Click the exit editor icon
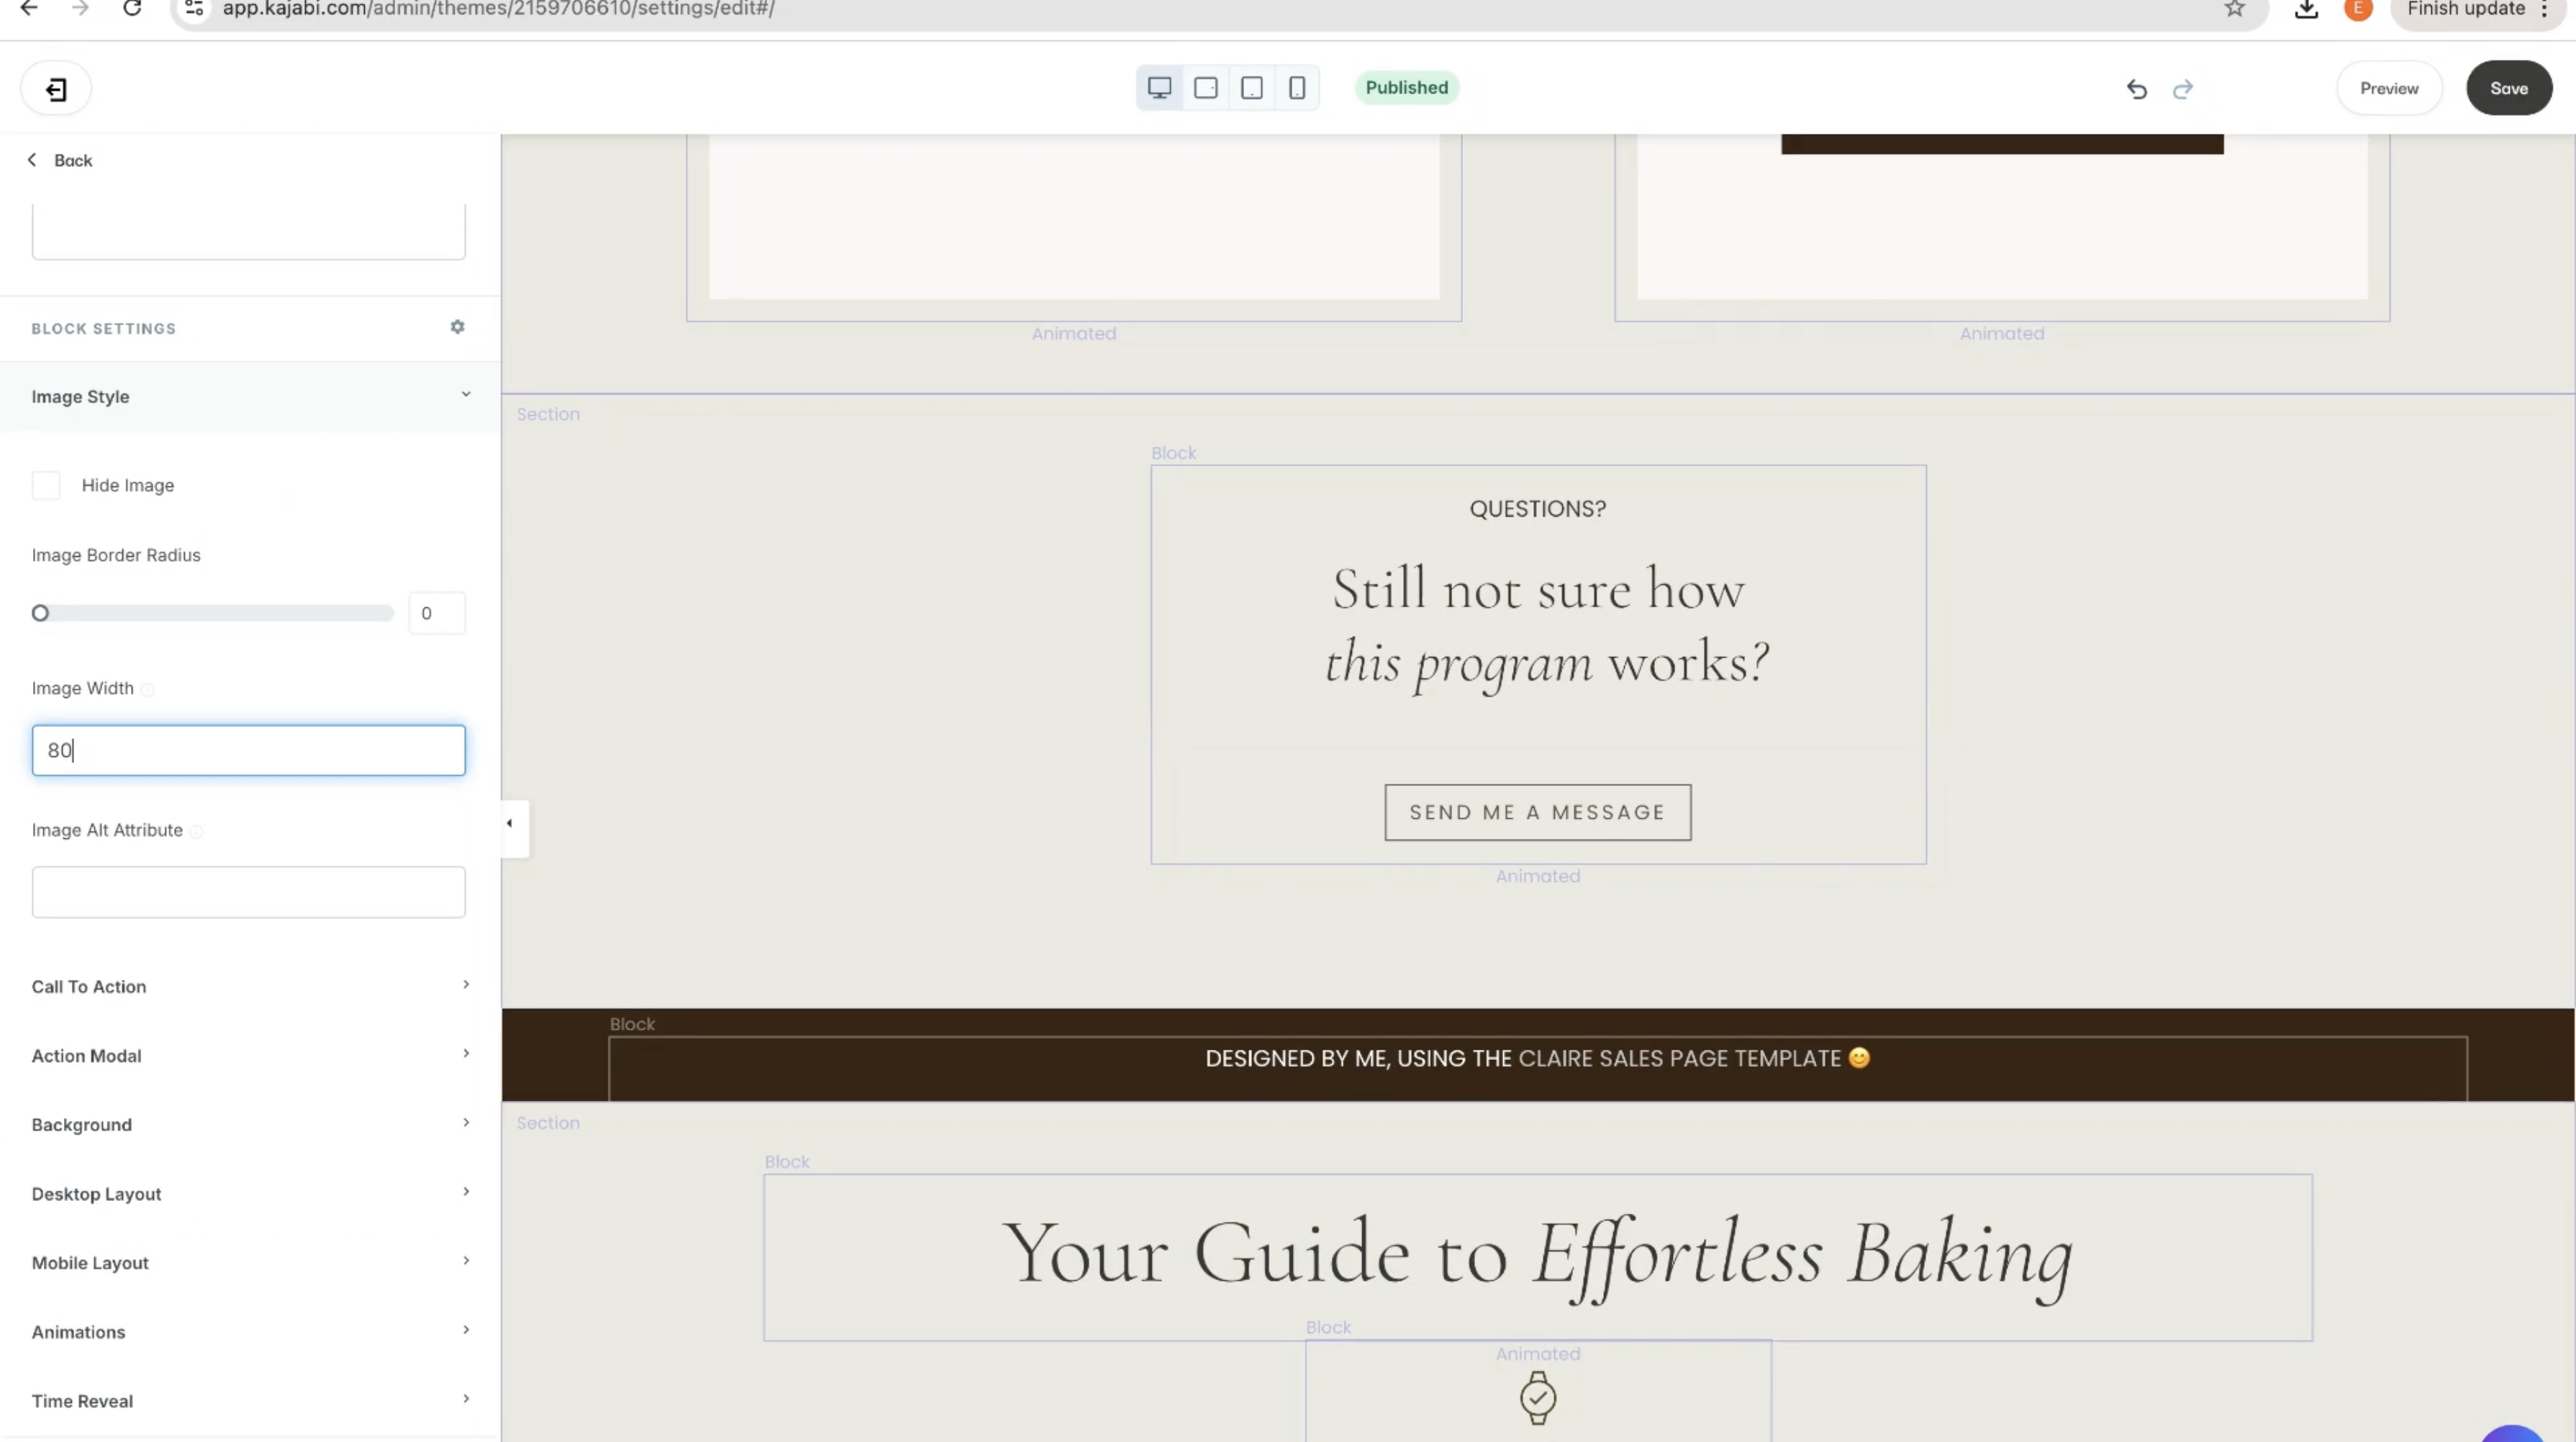Screen dimensions: 2576x1442 [56, 89]
